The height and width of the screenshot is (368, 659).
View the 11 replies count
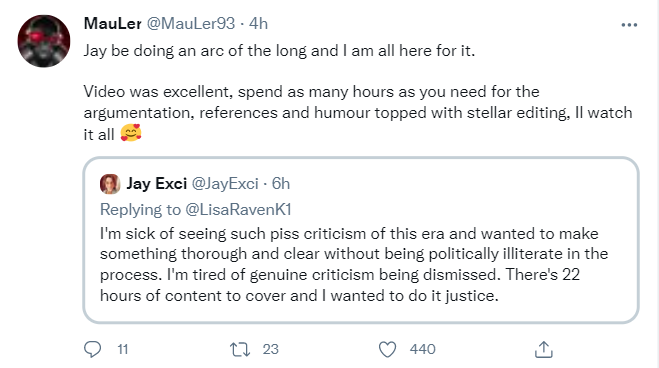[123, 349]
